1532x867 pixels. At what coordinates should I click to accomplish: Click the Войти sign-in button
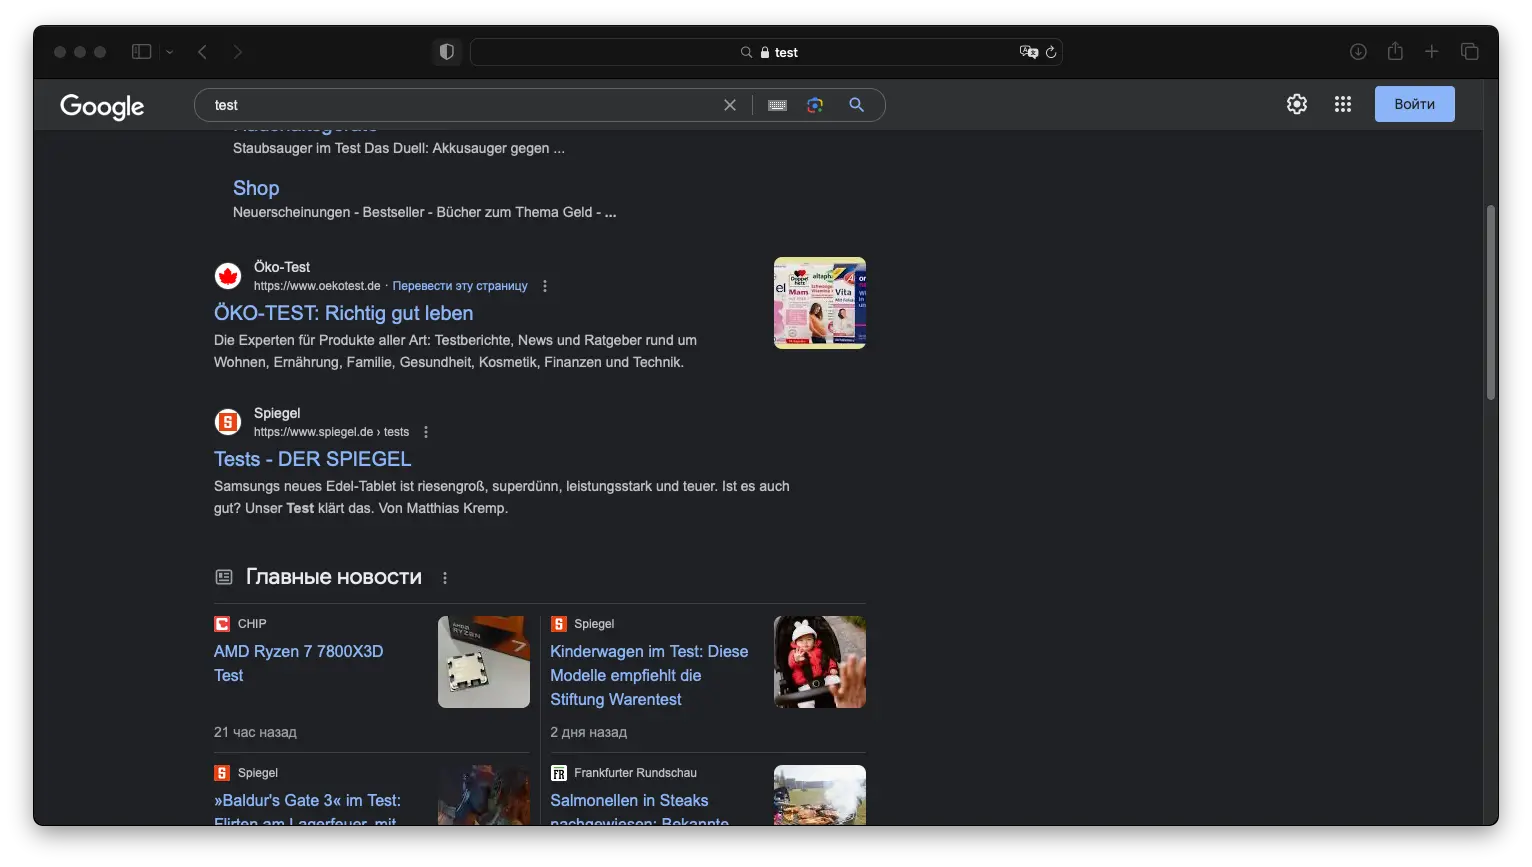point(1414,104)
